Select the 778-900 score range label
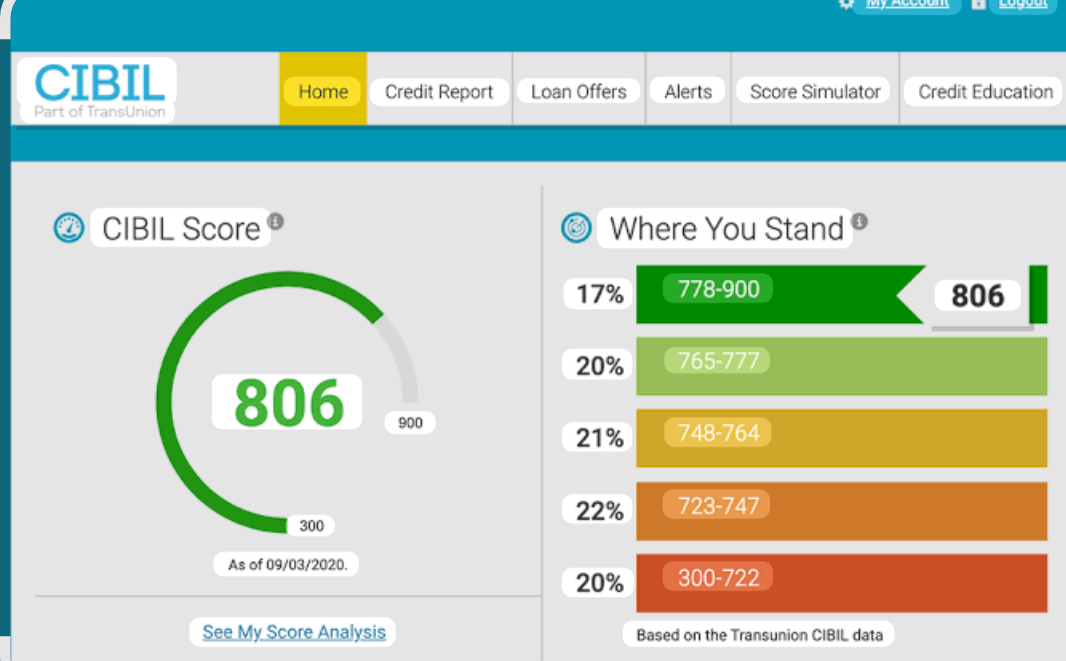Image resolution: width=1066 pixels, height=661 pixels. point(718,289)
